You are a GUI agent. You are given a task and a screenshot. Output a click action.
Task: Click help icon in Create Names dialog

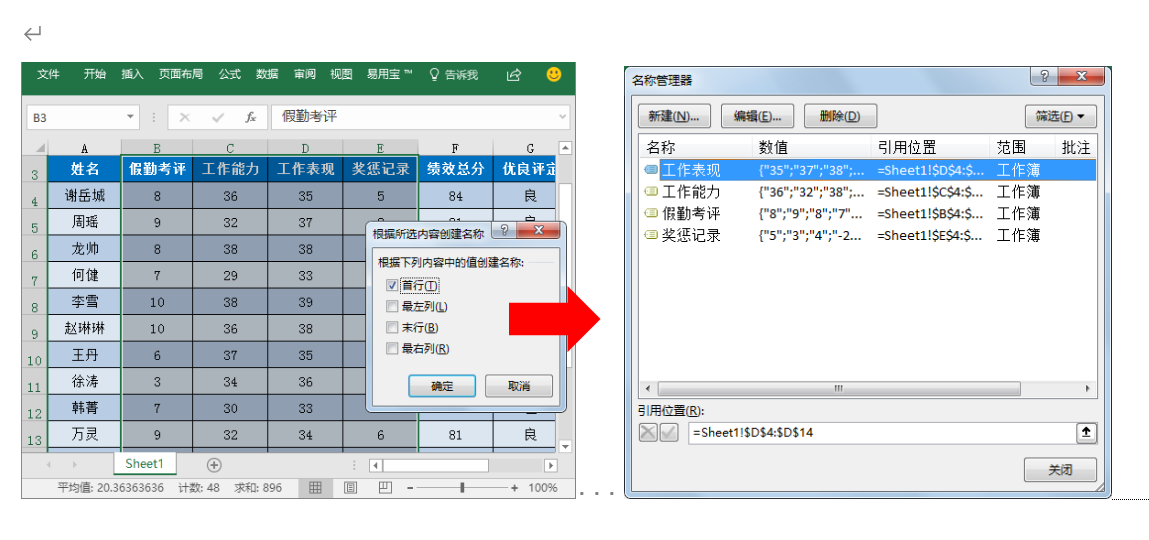[504, 231]
